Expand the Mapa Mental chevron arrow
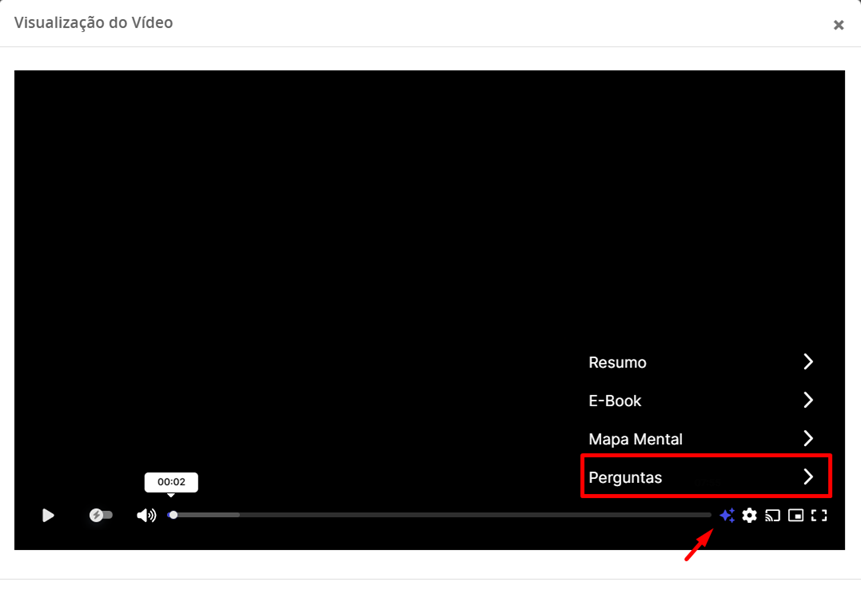Image resolution: width=861 pixels, height=590 pixels. [x=808, y=438]
